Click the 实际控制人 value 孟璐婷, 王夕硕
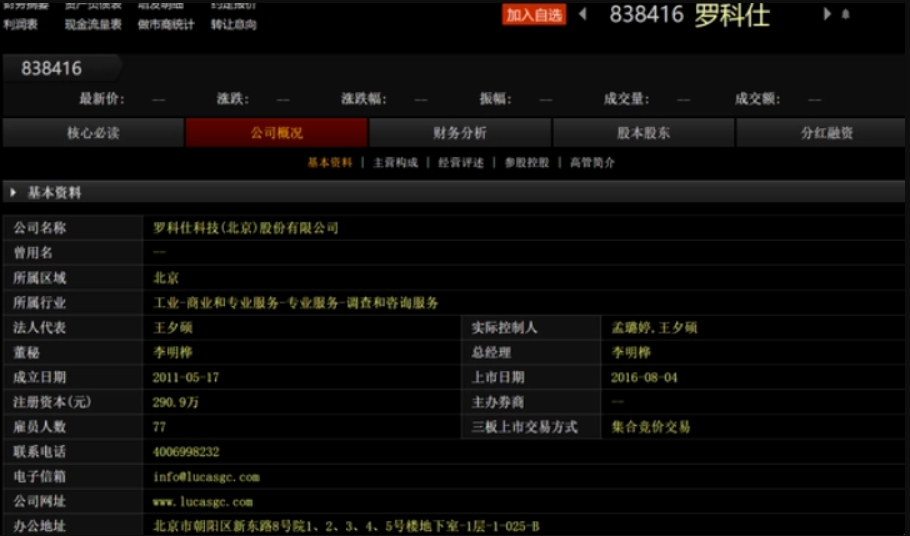 654,328
